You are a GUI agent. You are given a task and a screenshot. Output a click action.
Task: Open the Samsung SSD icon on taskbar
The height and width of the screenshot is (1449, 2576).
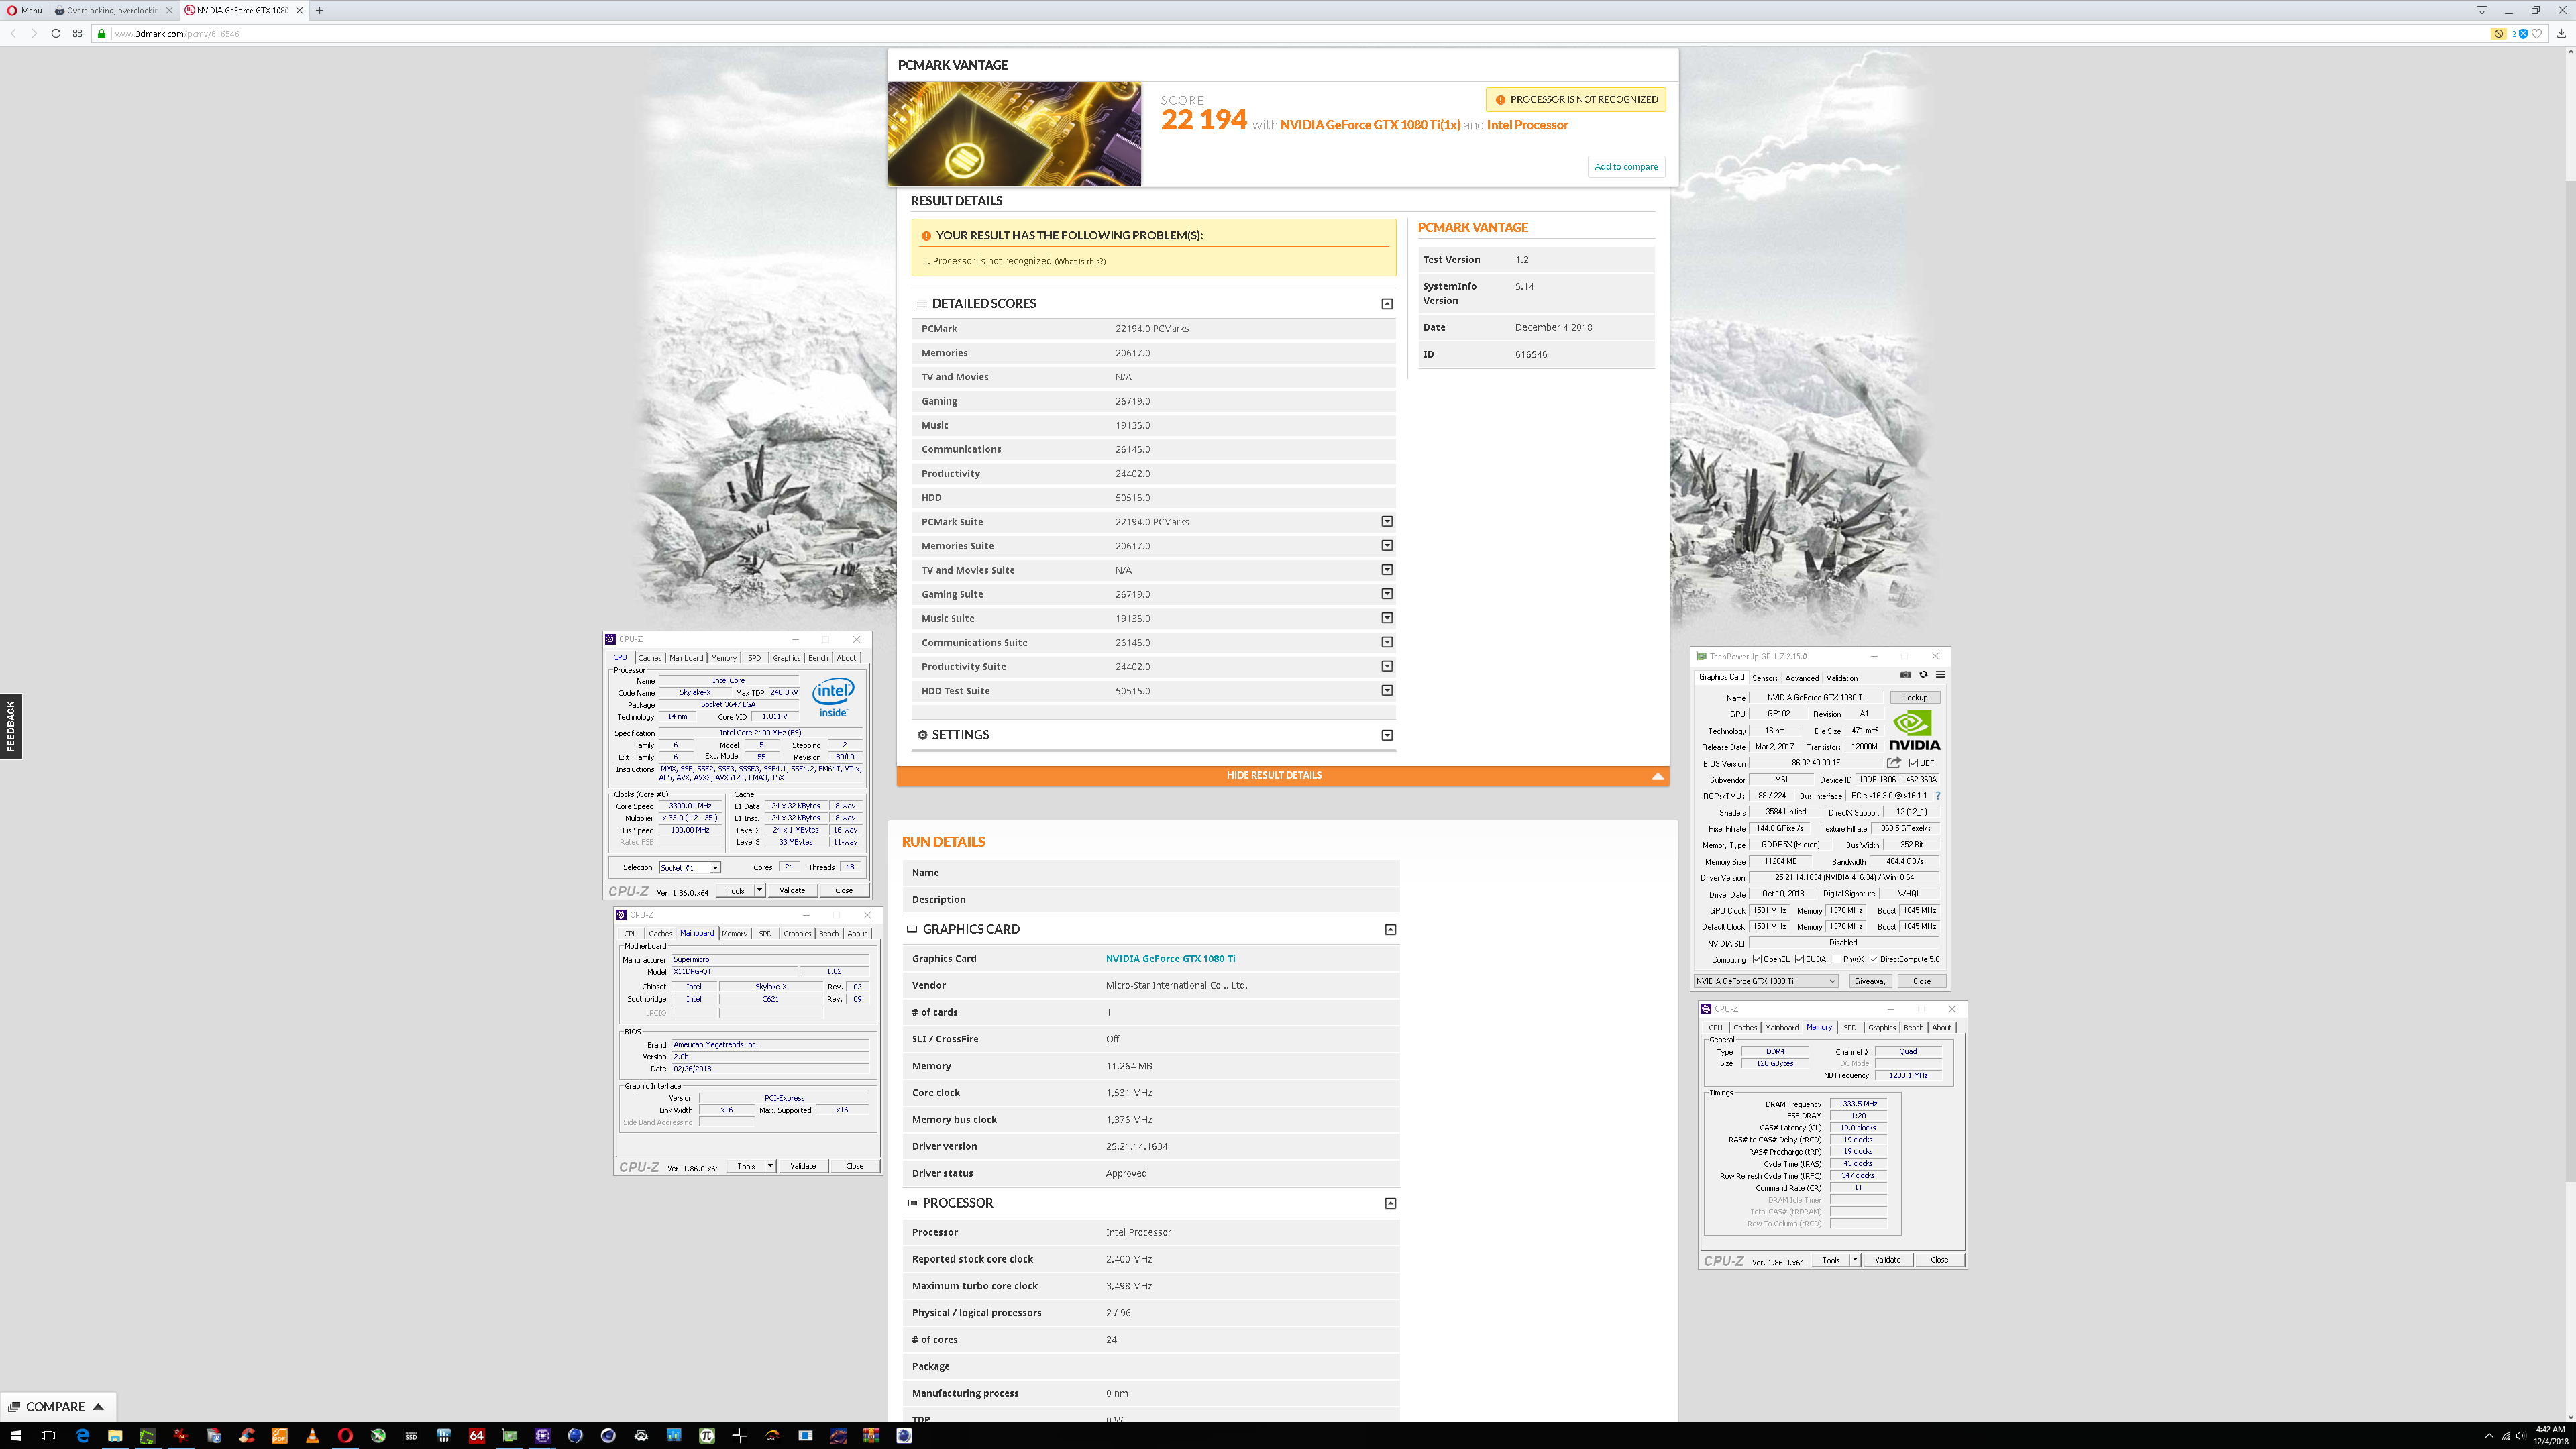[411, 1435]
